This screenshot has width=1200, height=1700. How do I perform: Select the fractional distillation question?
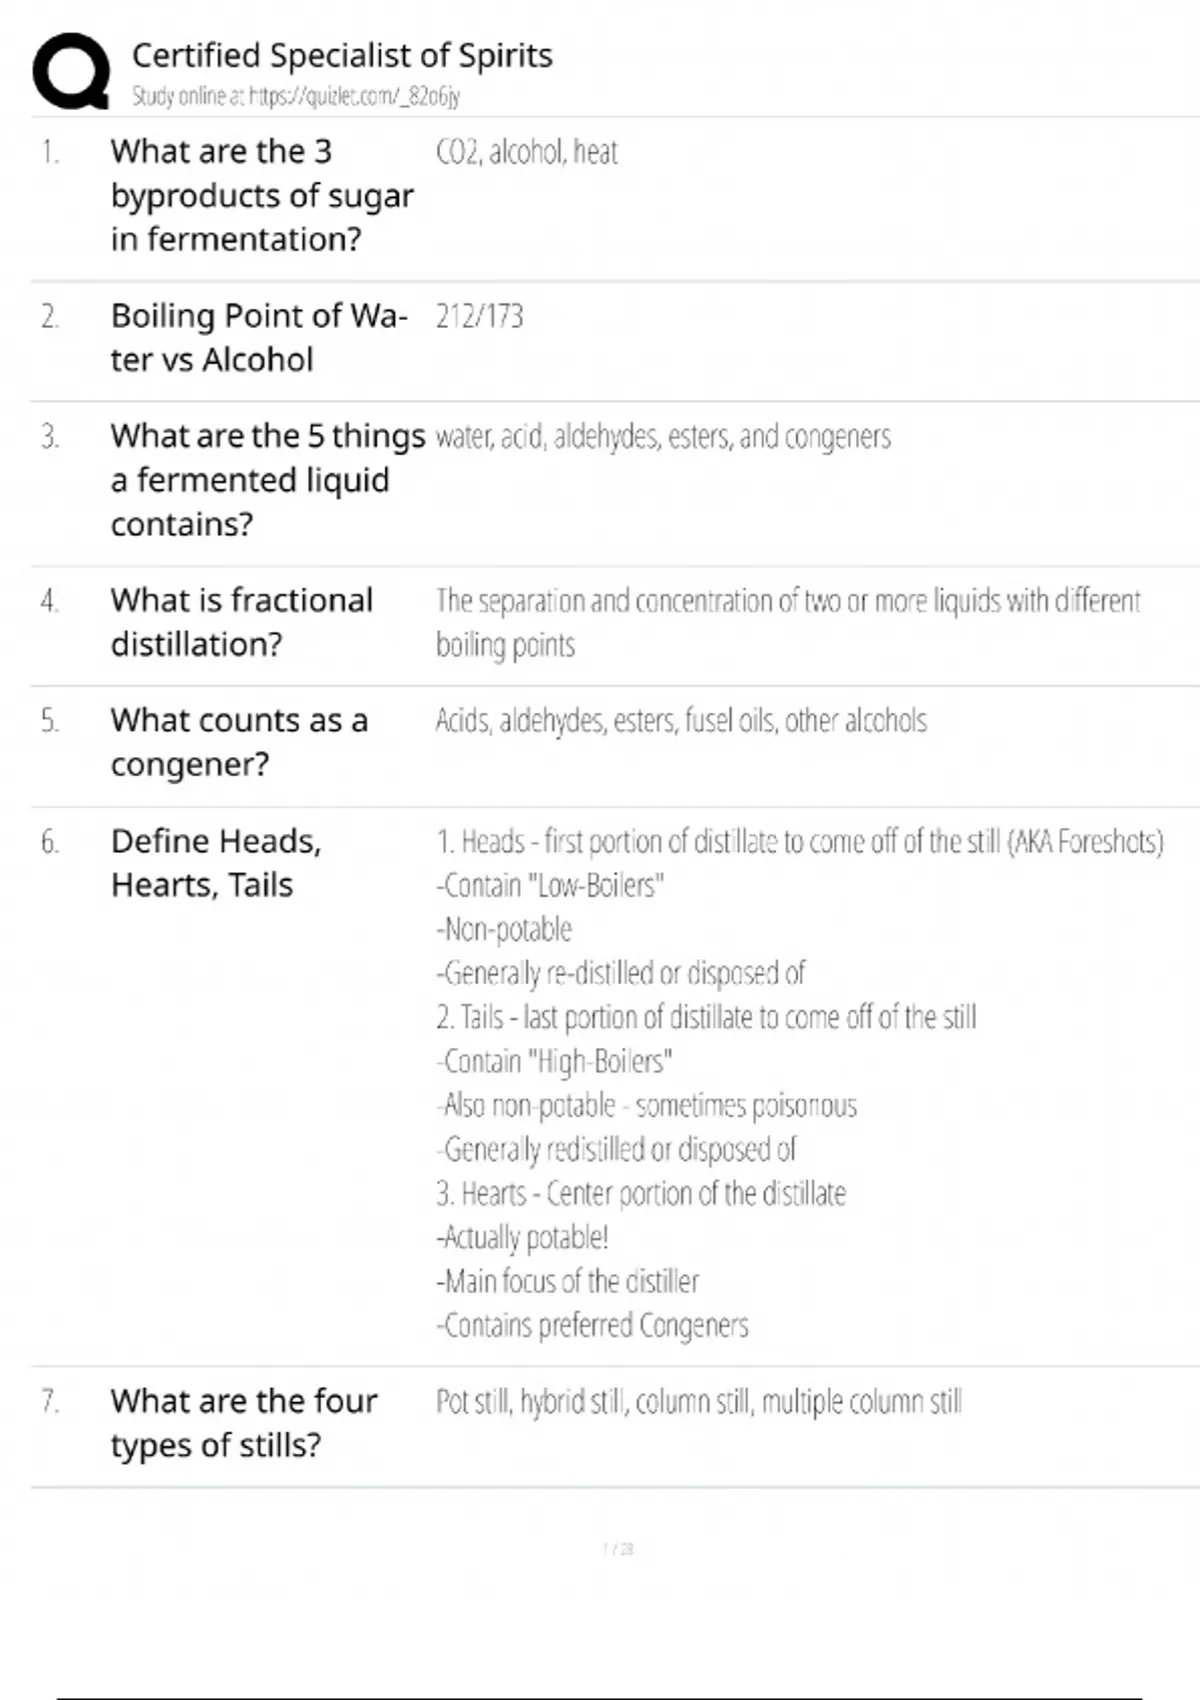click(241, 622)
